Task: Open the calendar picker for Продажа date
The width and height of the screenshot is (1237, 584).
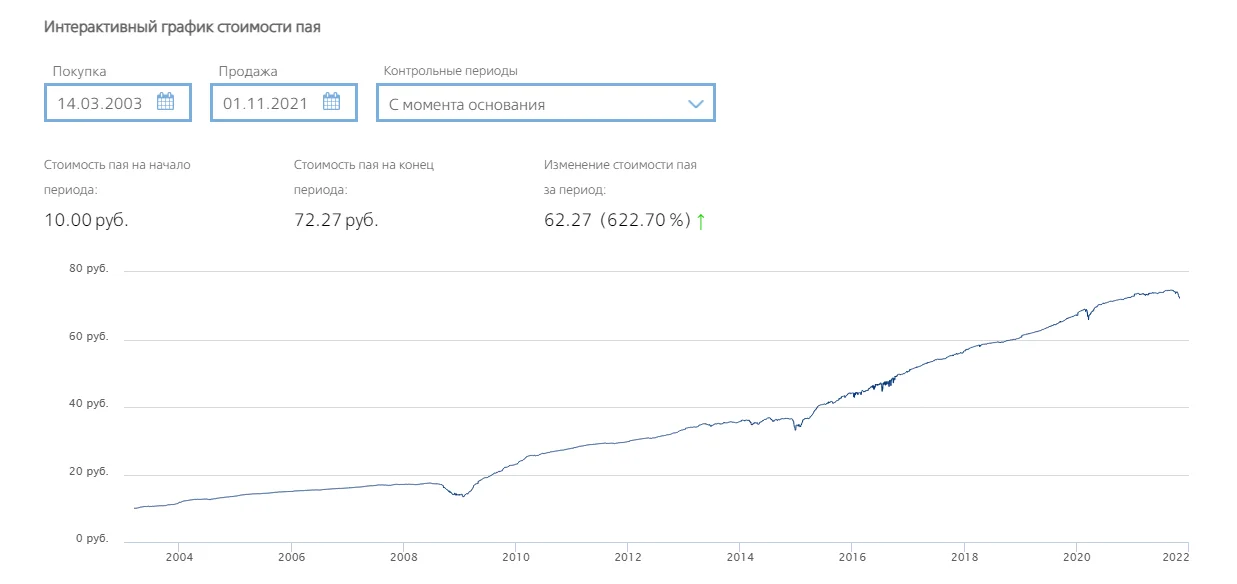Action: [x=332, y=102]
